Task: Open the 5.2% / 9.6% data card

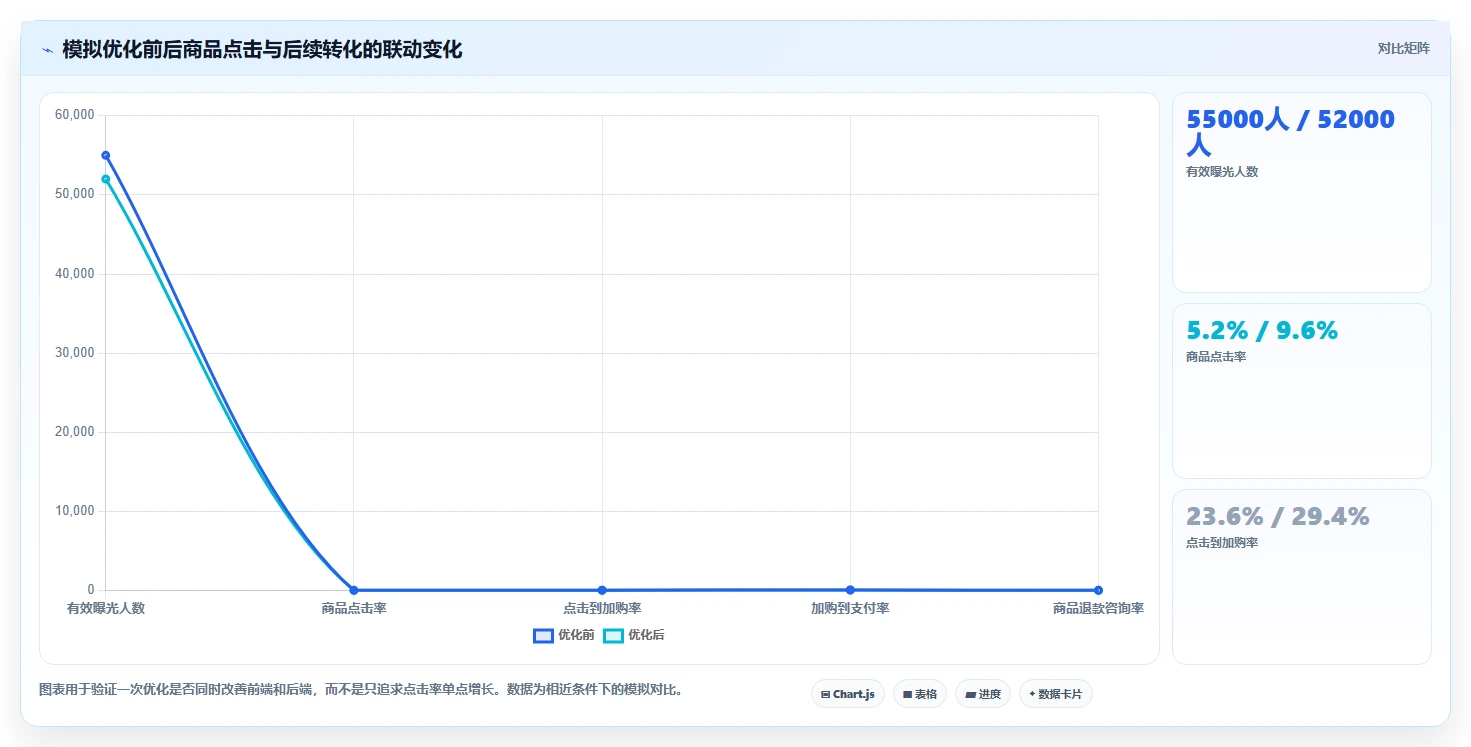Action: pos(1301,391)
